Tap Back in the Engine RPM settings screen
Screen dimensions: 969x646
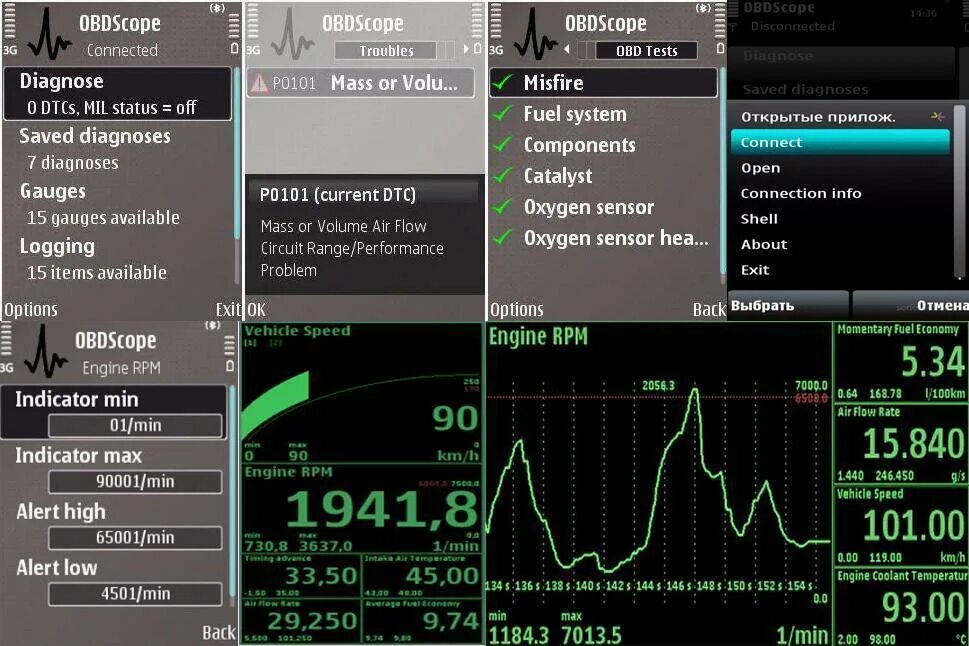tap(219, 632)
